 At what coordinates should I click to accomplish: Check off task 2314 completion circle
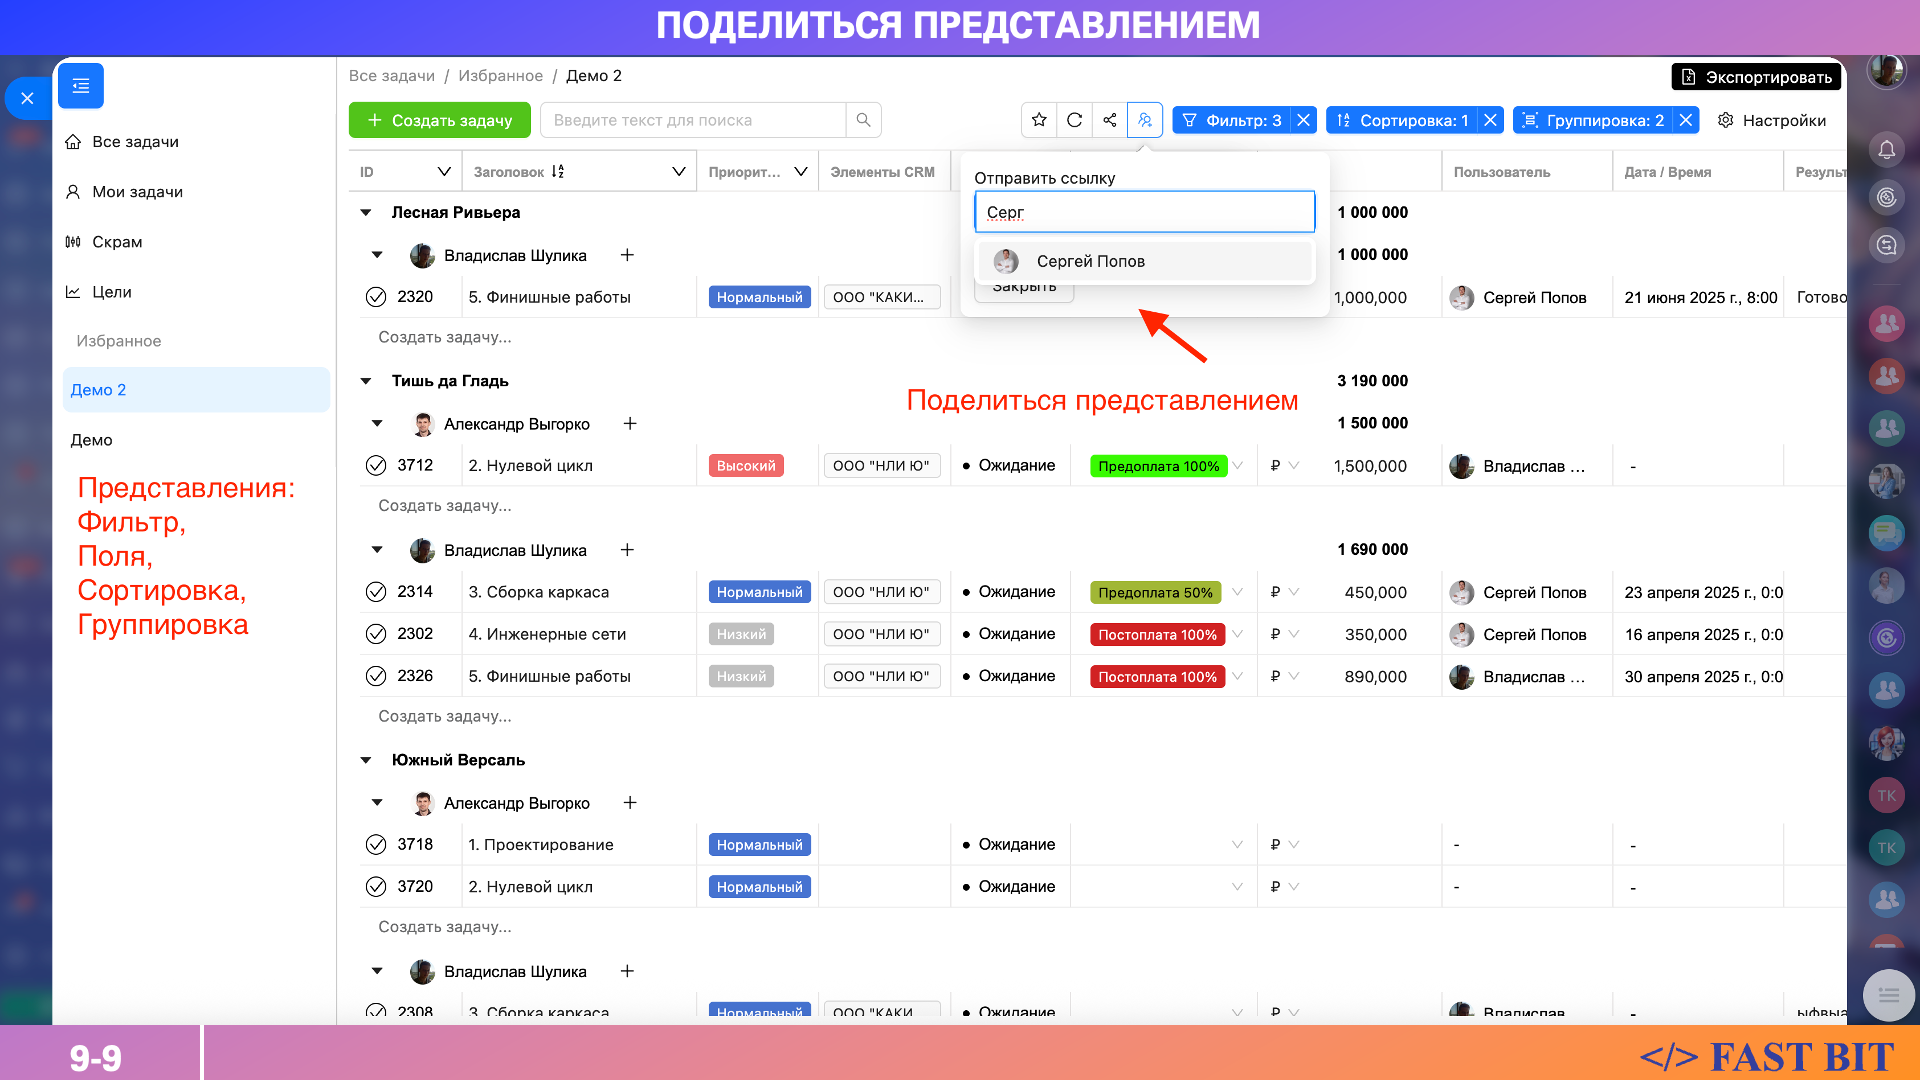[376, 592]
